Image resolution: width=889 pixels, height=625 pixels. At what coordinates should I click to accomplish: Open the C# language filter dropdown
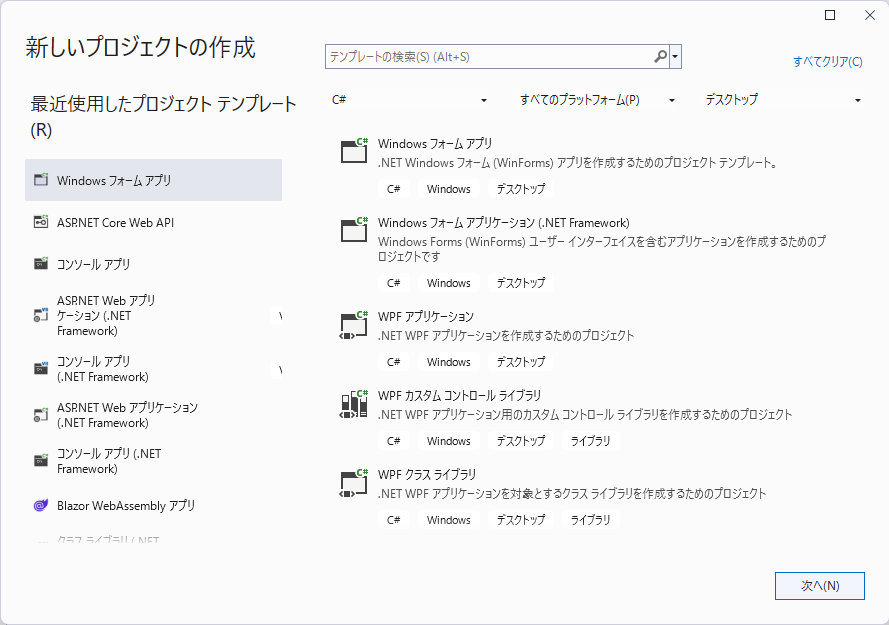[x=410, y=100]
